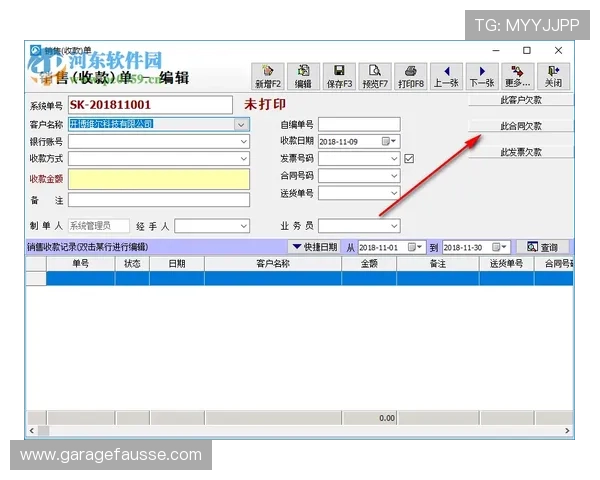Click the 未打印 status text

pos(265,104)
